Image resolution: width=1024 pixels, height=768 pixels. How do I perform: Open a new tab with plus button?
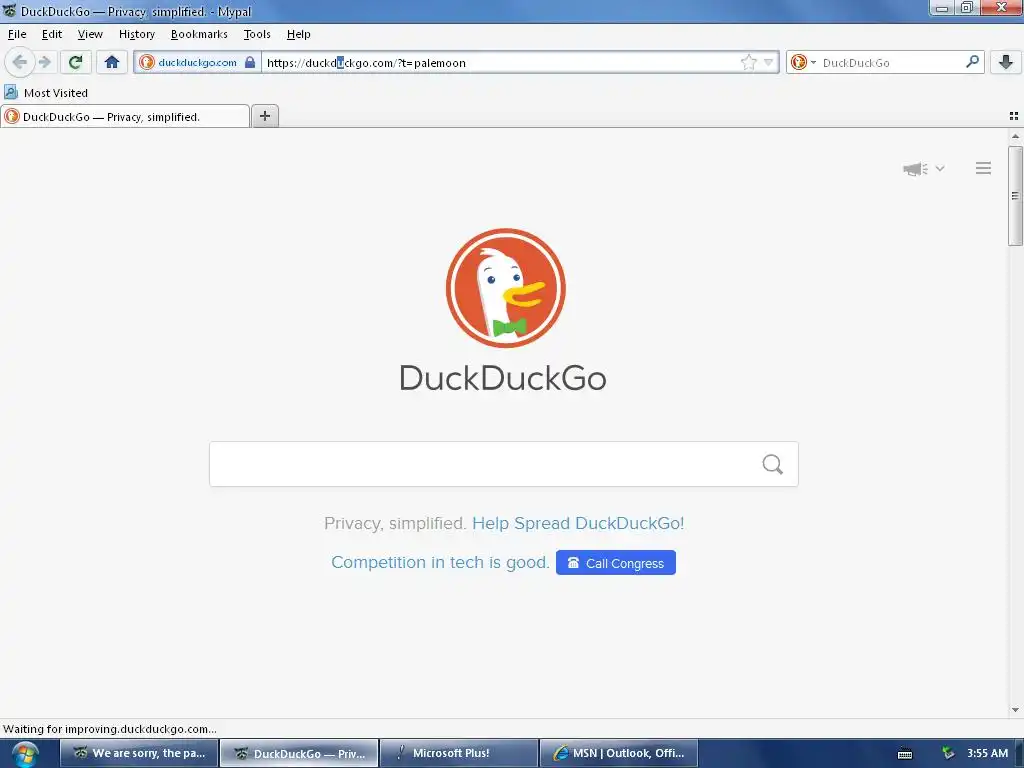pyautogui.click(x=265, y=116)
